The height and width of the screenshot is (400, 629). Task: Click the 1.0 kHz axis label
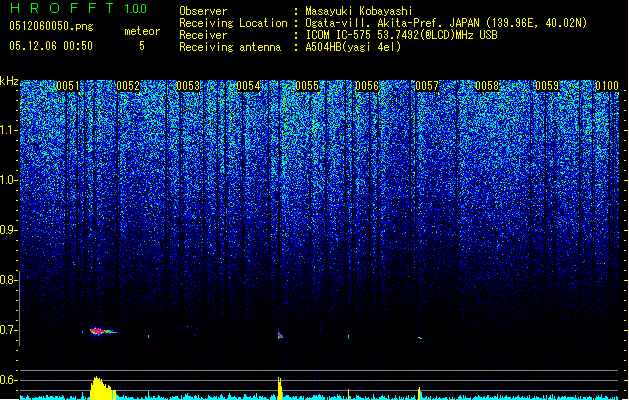click(x=9, y=180)
